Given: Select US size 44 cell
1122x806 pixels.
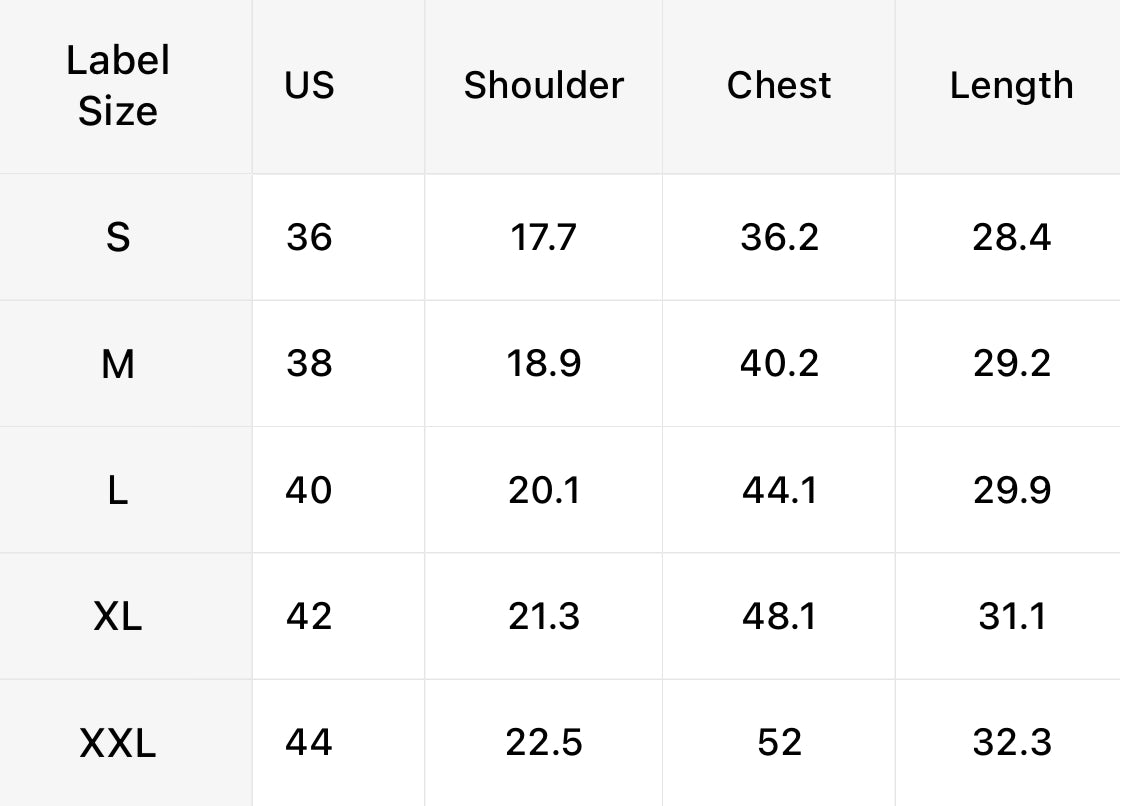Looking at the screenshot, I should 309,743.
